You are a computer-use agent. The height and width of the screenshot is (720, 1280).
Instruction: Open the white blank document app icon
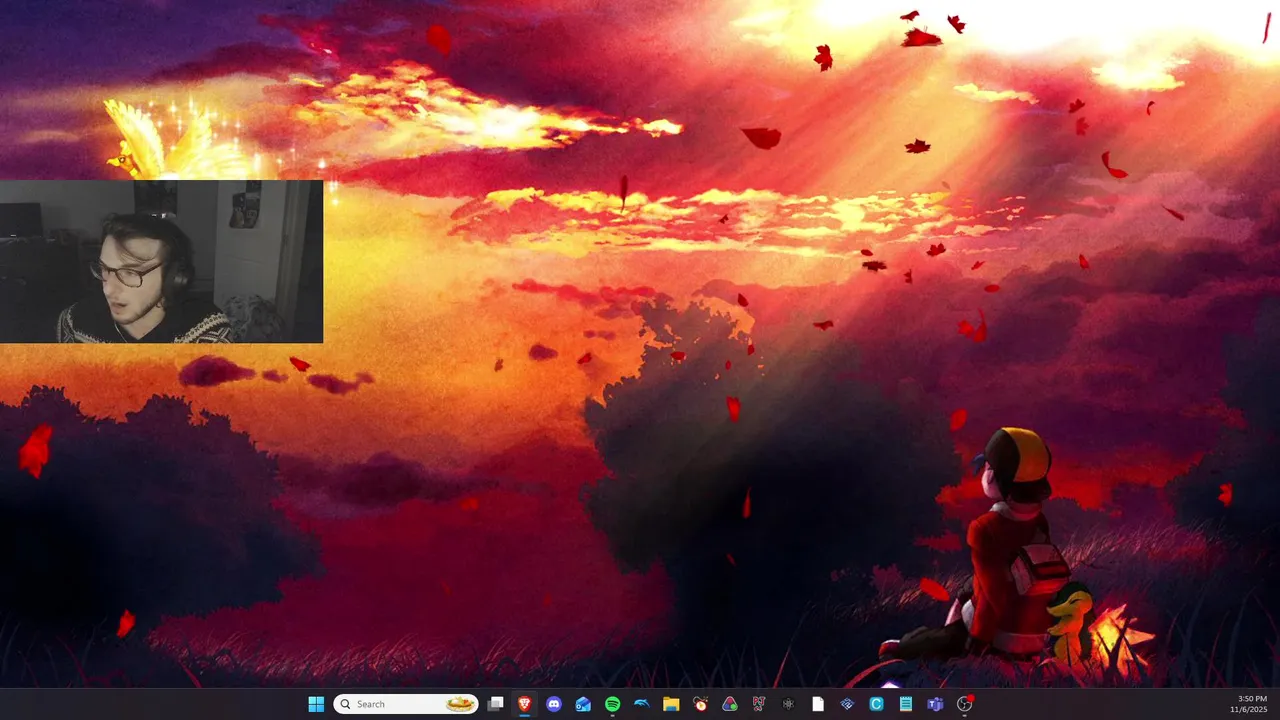tap(818, 704)
